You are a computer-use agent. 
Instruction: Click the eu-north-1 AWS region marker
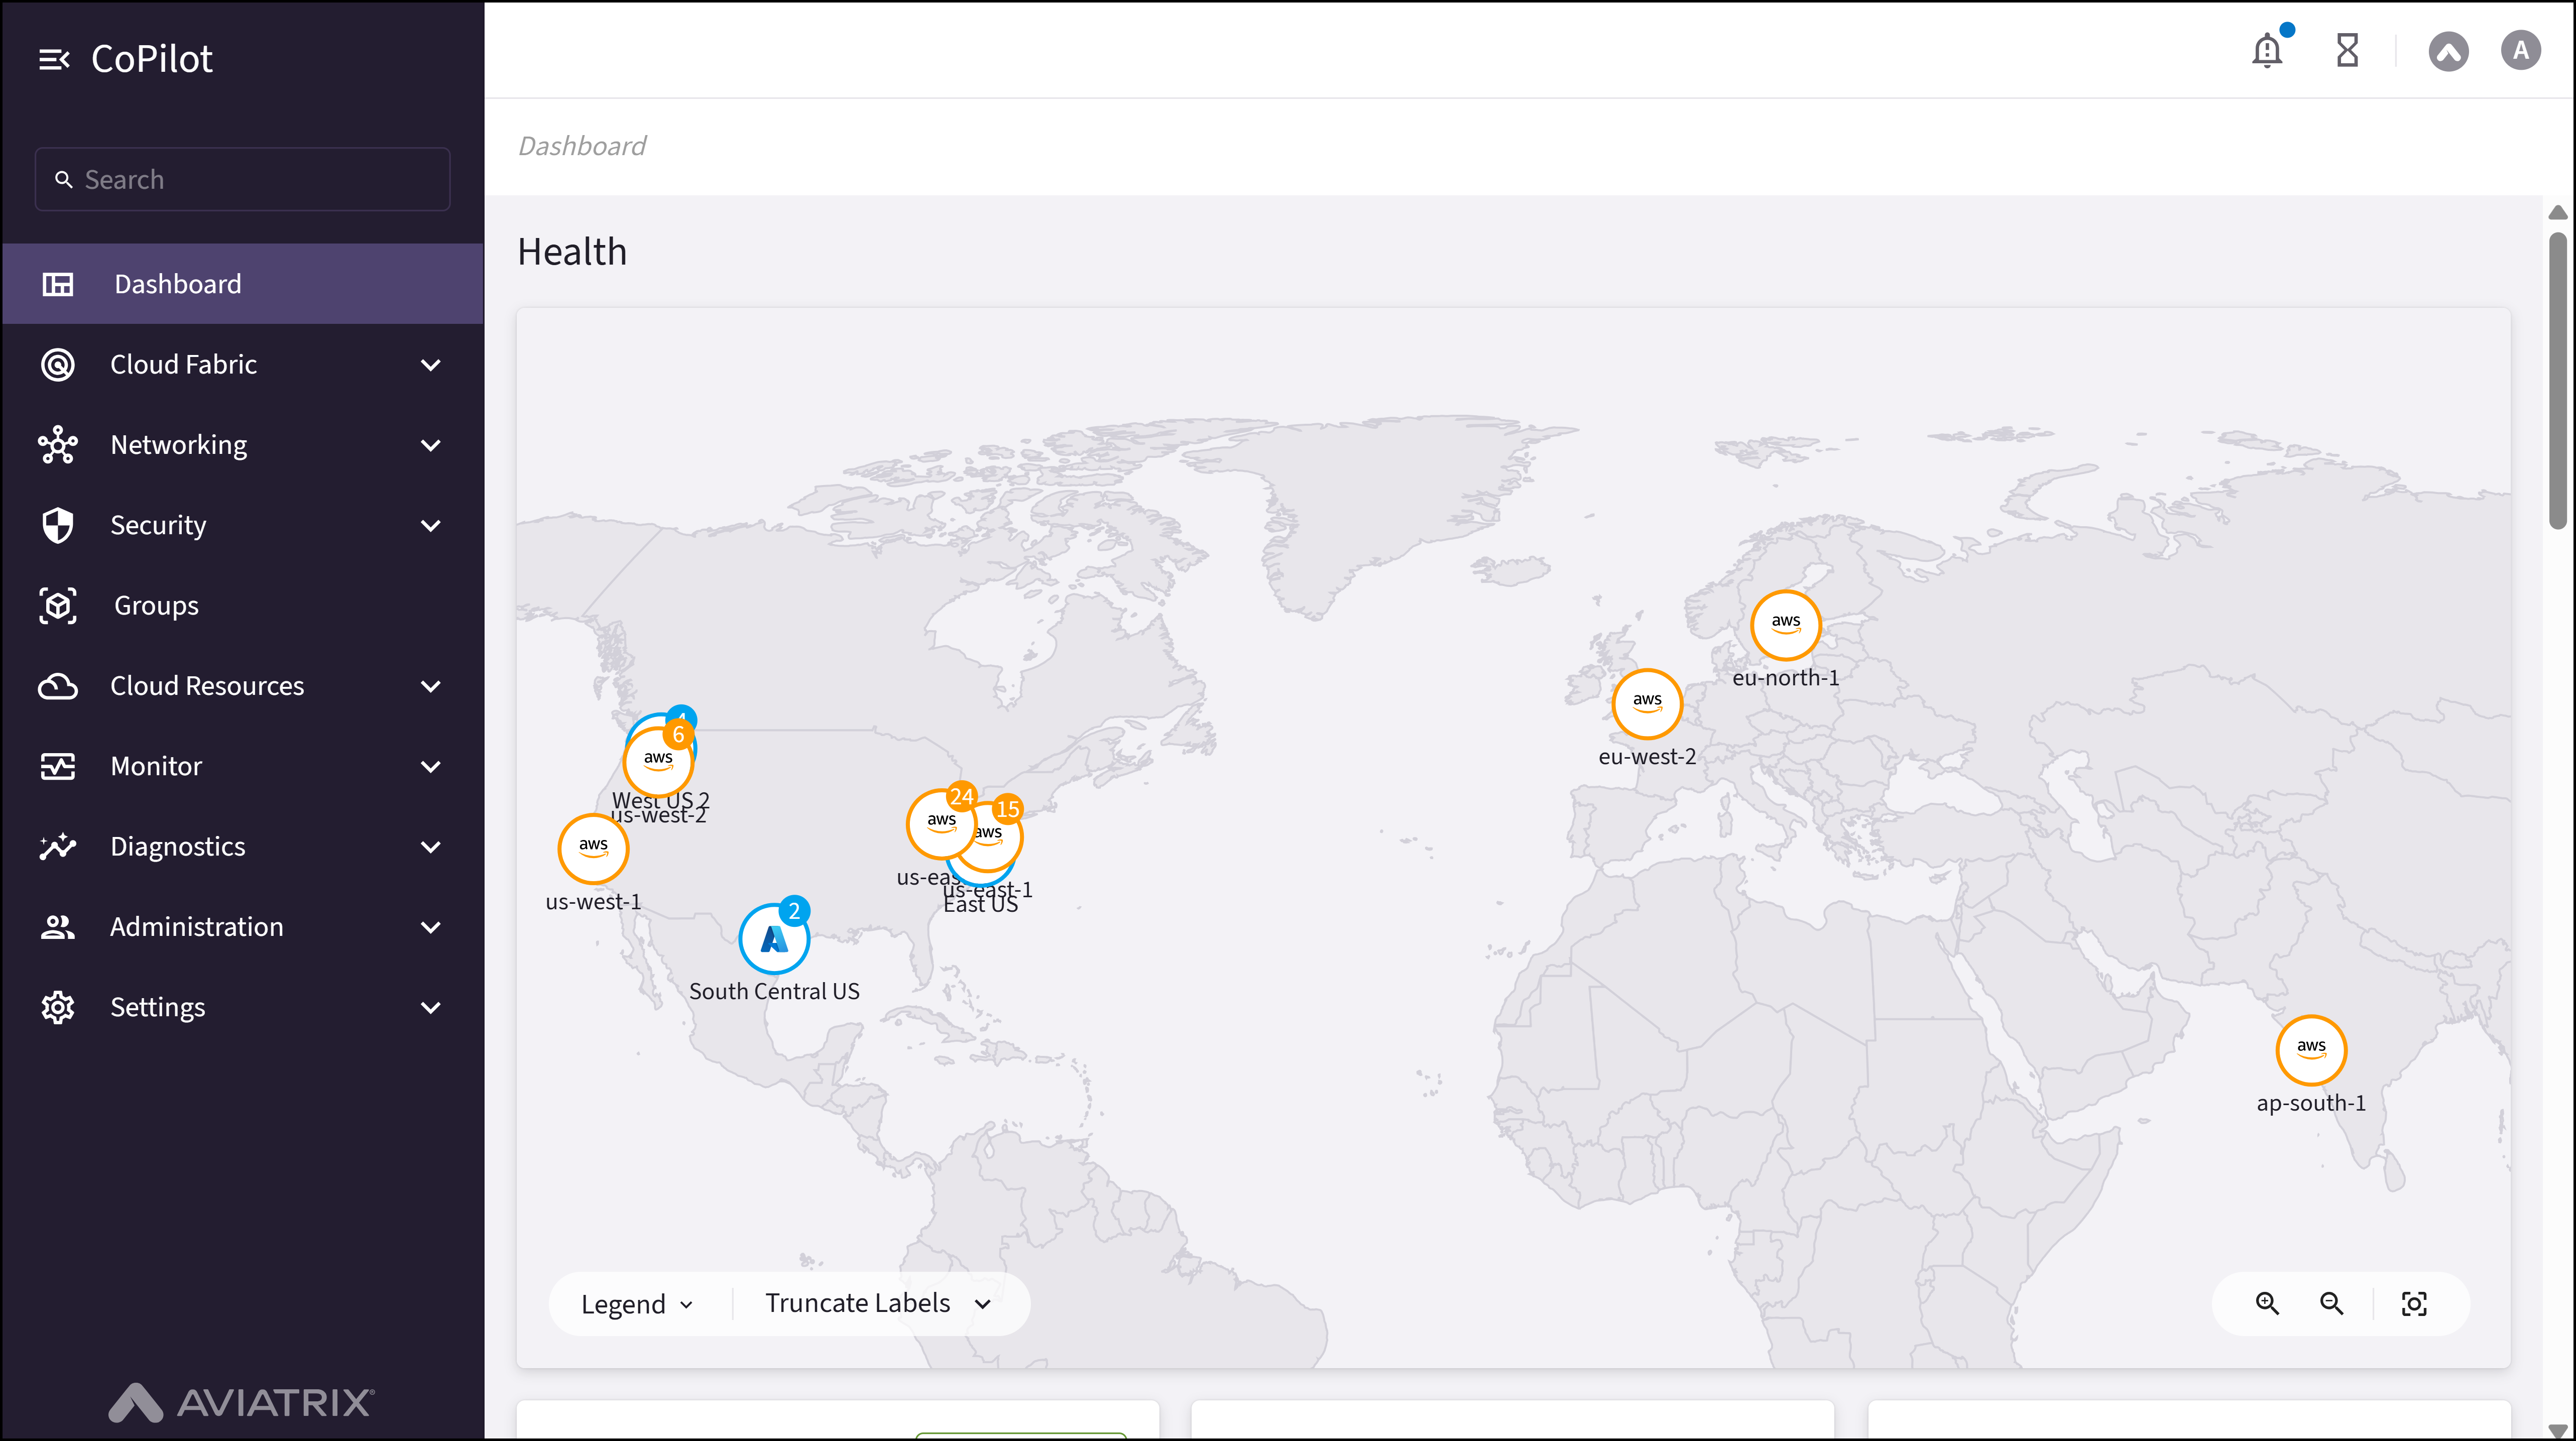1786,624
